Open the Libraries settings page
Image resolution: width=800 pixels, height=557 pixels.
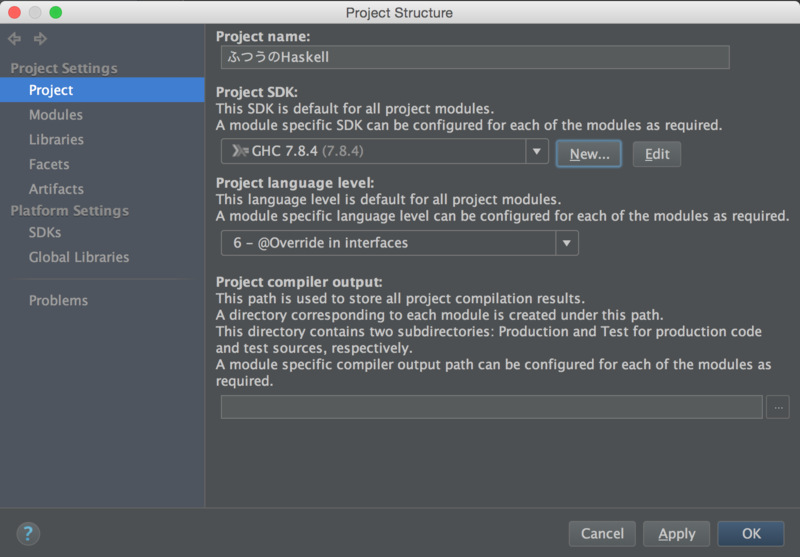pyautogui.click(x=56, y=139)
